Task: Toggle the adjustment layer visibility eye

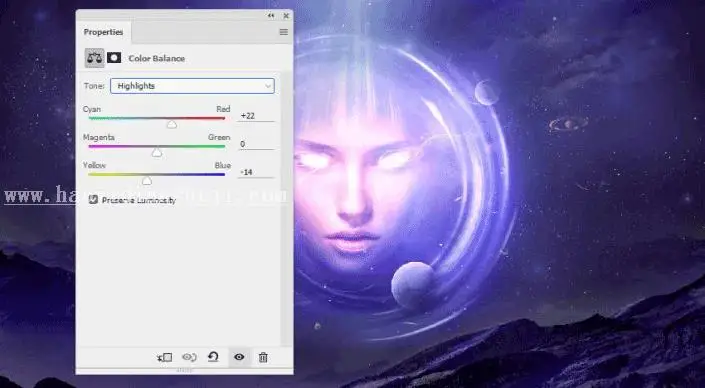Action: (239, 357)
